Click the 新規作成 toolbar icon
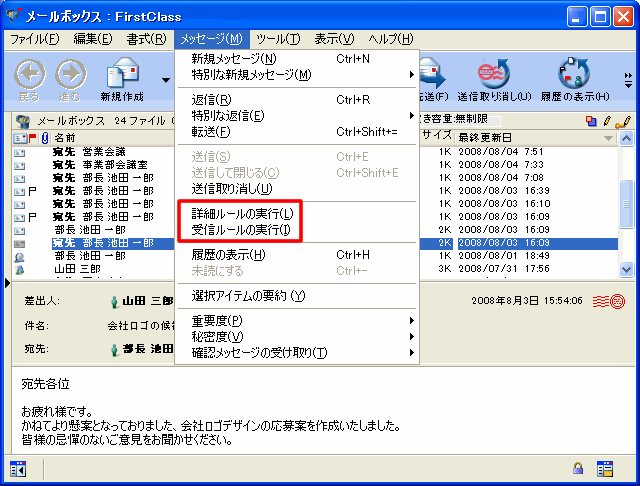This screenshot has height=486, width=640. [122, 75]
